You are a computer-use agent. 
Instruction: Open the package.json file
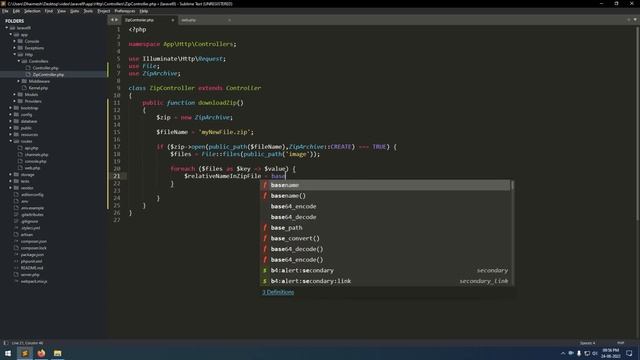click(x=32, y=255)
